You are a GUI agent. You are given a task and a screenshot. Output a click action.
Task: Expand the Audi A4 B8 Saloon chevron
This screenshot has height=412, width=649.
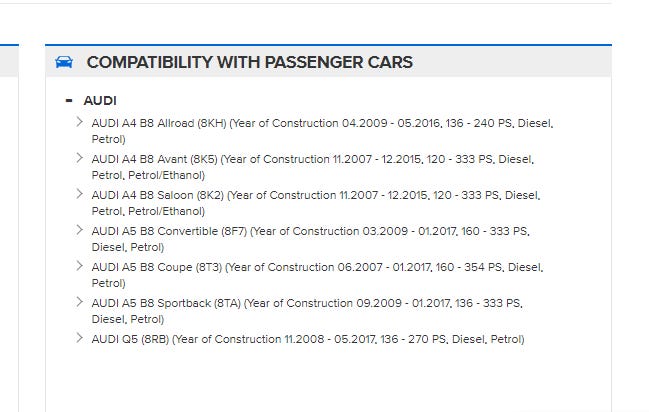tap(80, 194)
